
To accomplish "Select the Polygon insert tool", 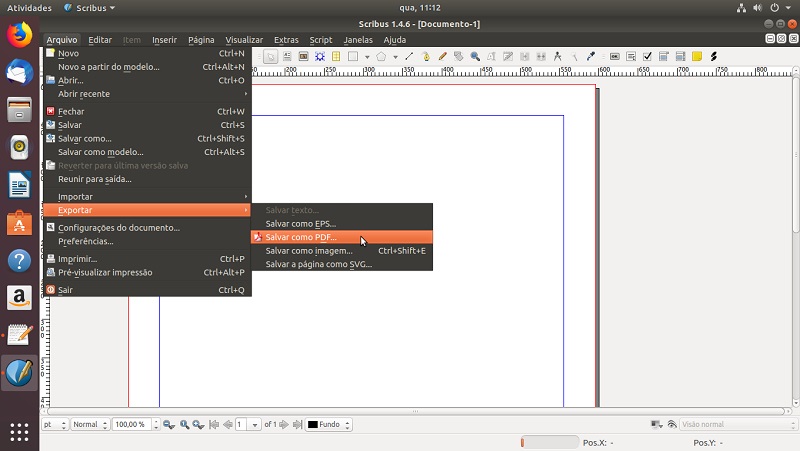I will coord(381,57).
